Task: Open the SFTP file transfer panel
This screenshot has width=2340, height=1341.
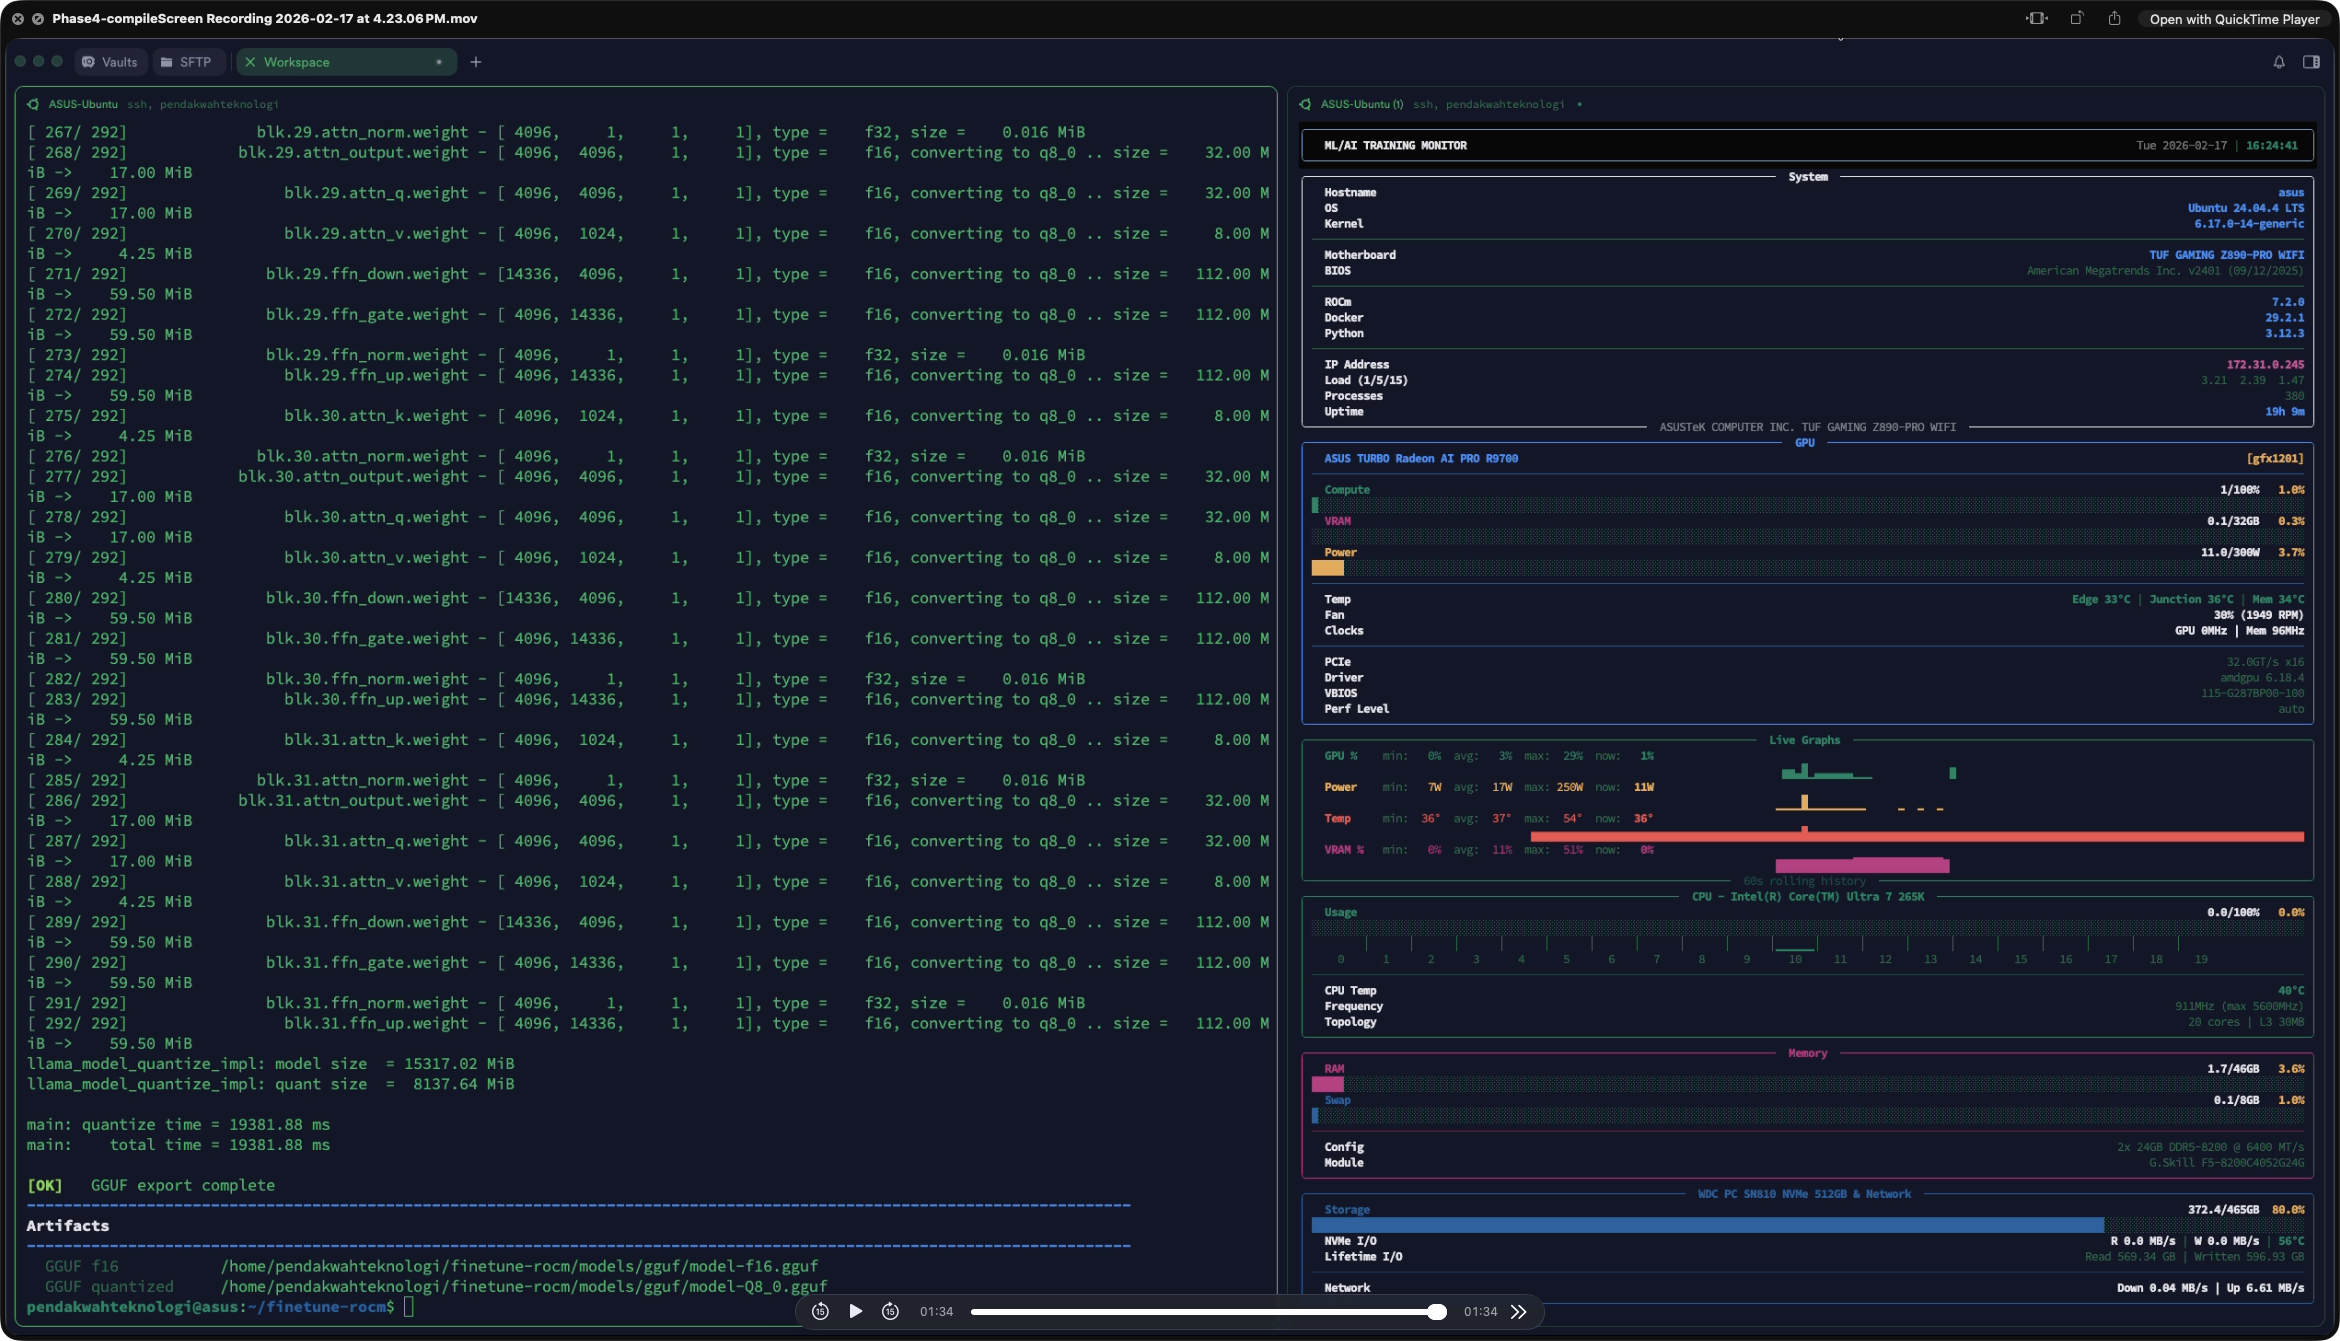Action: [188, 62]
